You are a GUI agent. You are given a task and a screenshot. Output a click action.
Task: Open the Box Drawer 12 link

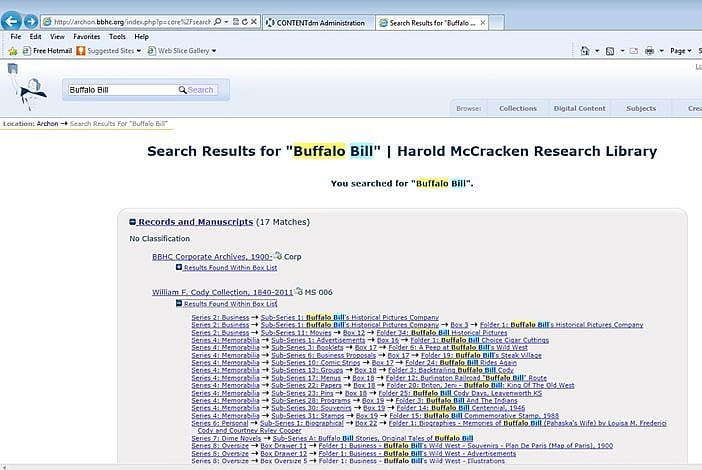click(284, 453)
